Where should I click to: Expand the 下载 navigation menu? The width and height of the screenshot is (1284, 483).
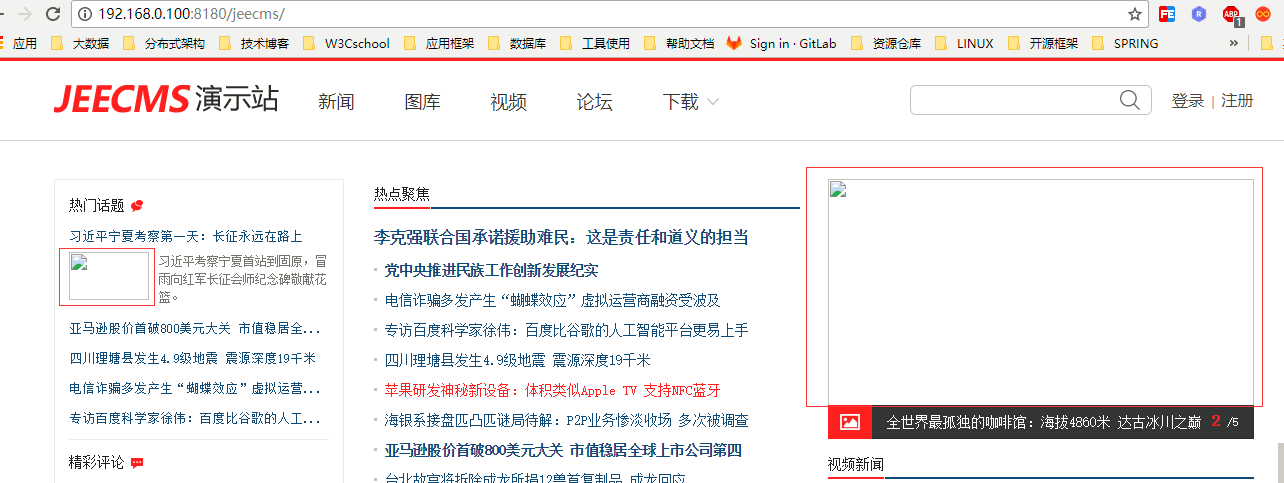(691, 102)
